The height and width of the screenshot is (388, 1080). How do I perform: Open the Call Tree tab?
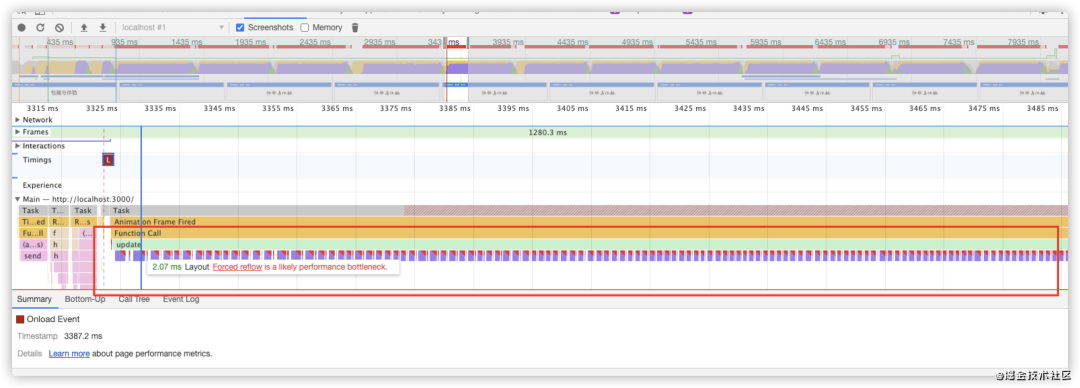click(x=134, y=300)
